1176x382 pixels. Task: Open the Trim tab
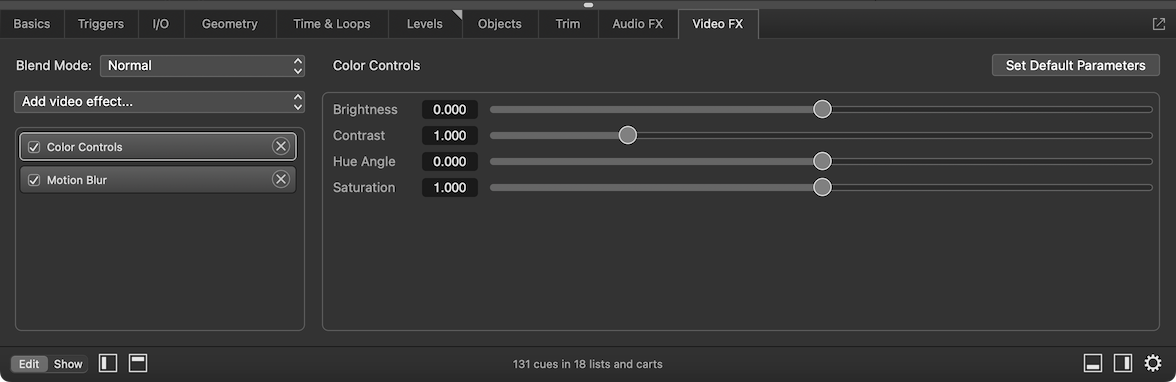point(568,24)
